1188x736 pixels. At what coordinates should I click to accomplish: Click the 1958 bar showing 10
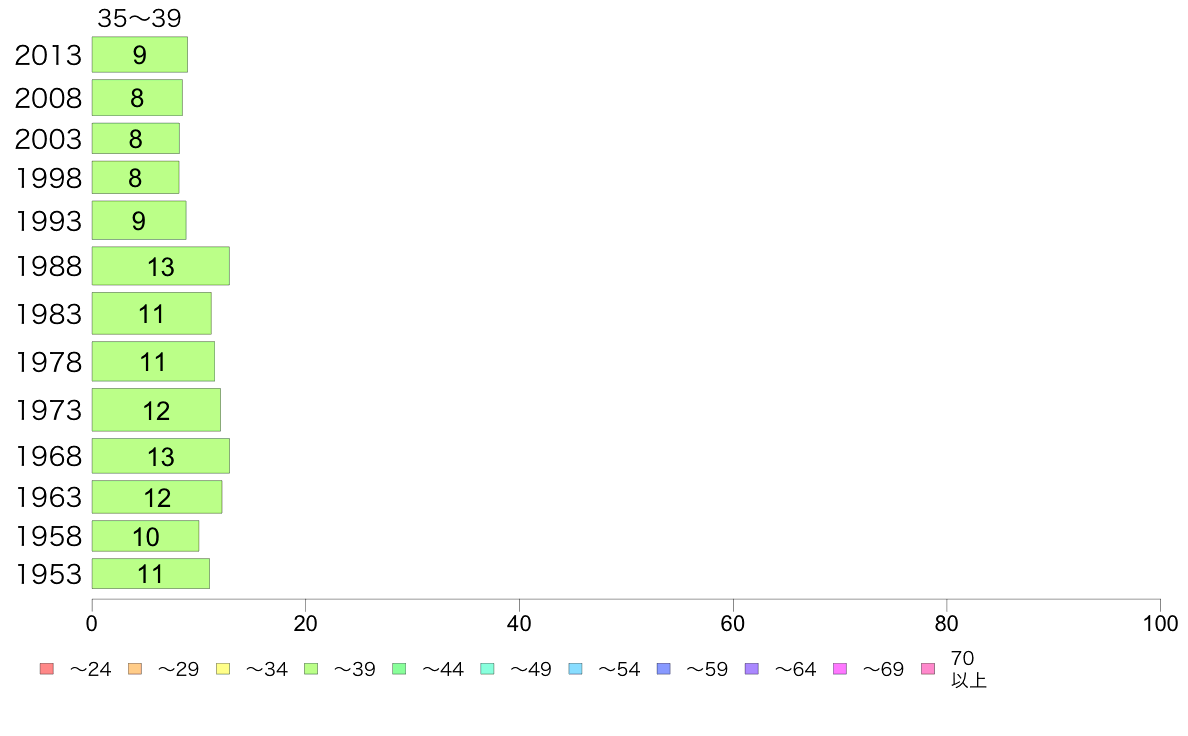[145, 536]
